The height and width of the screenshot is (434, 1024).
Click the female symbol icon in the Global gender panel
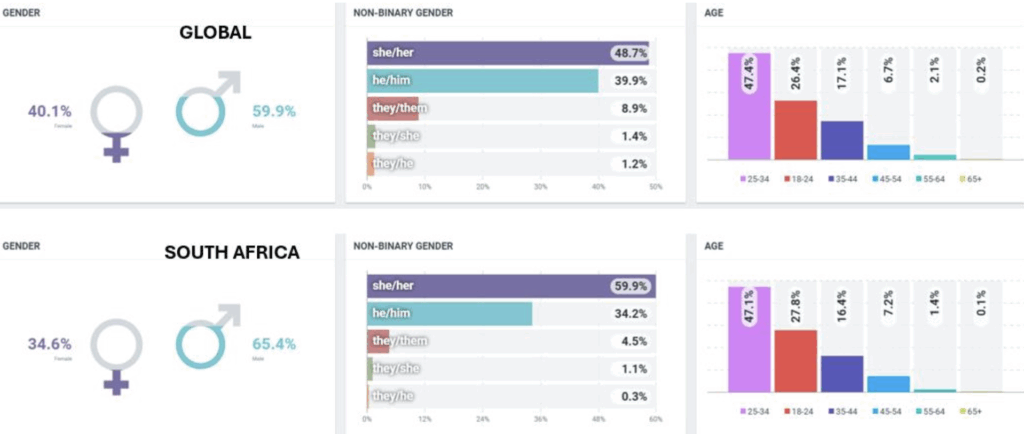pos(117,118)
